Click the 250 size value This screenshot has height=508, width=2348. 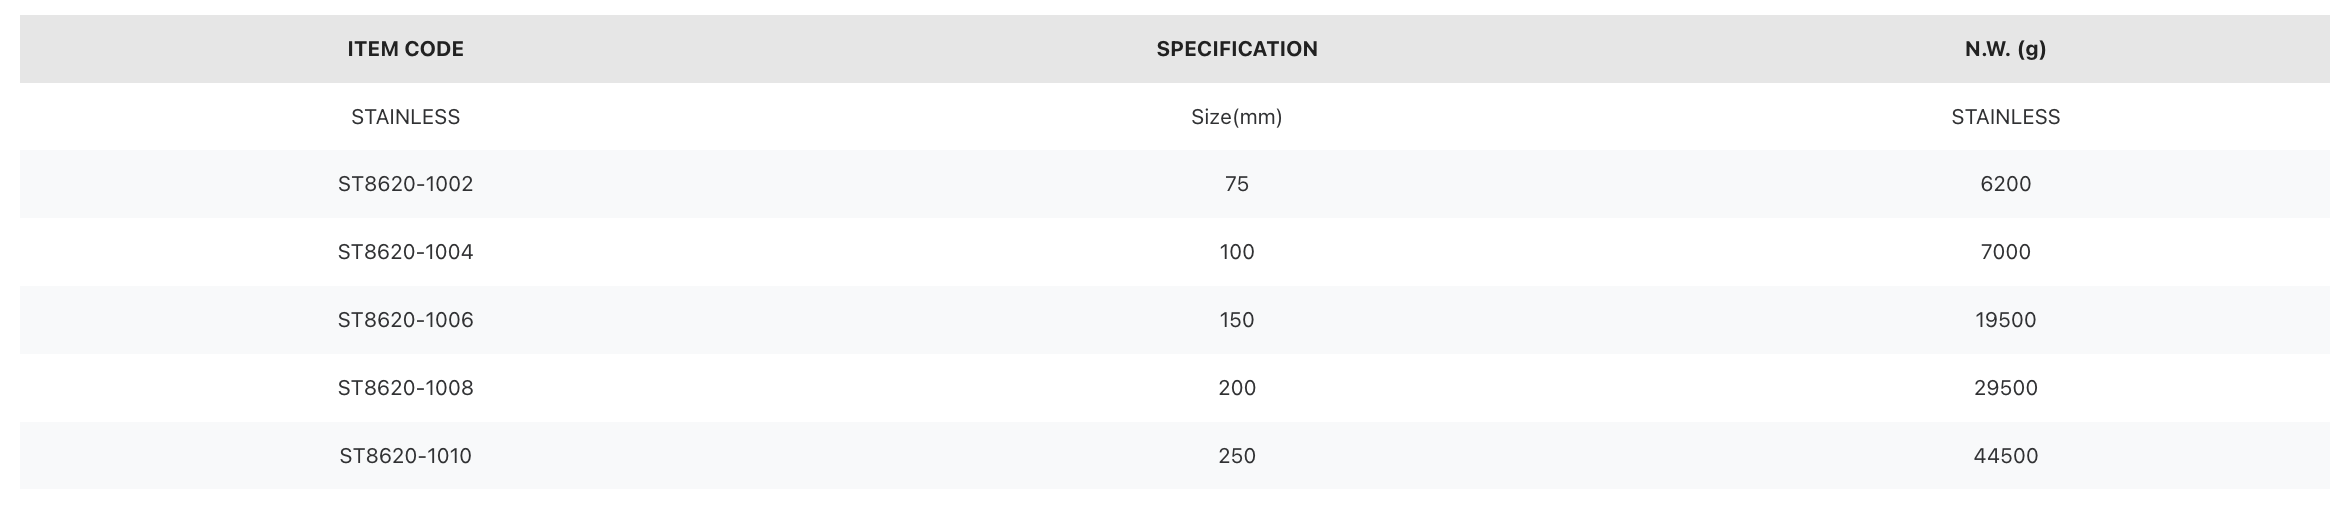pyautogui.click(x=1237, y=456)
